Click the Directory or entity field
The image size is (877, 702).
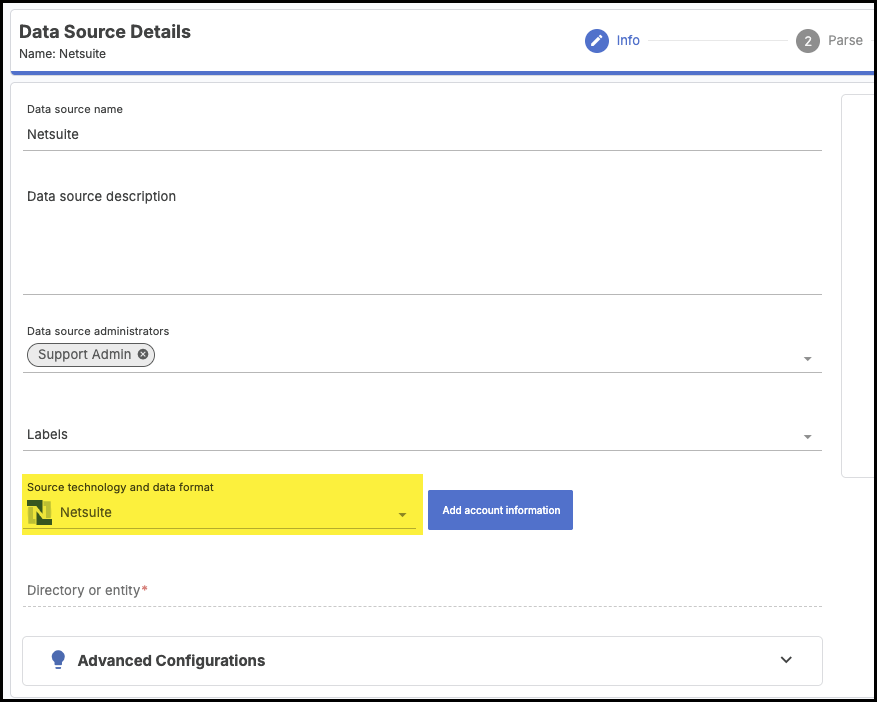tap(420, 591)
